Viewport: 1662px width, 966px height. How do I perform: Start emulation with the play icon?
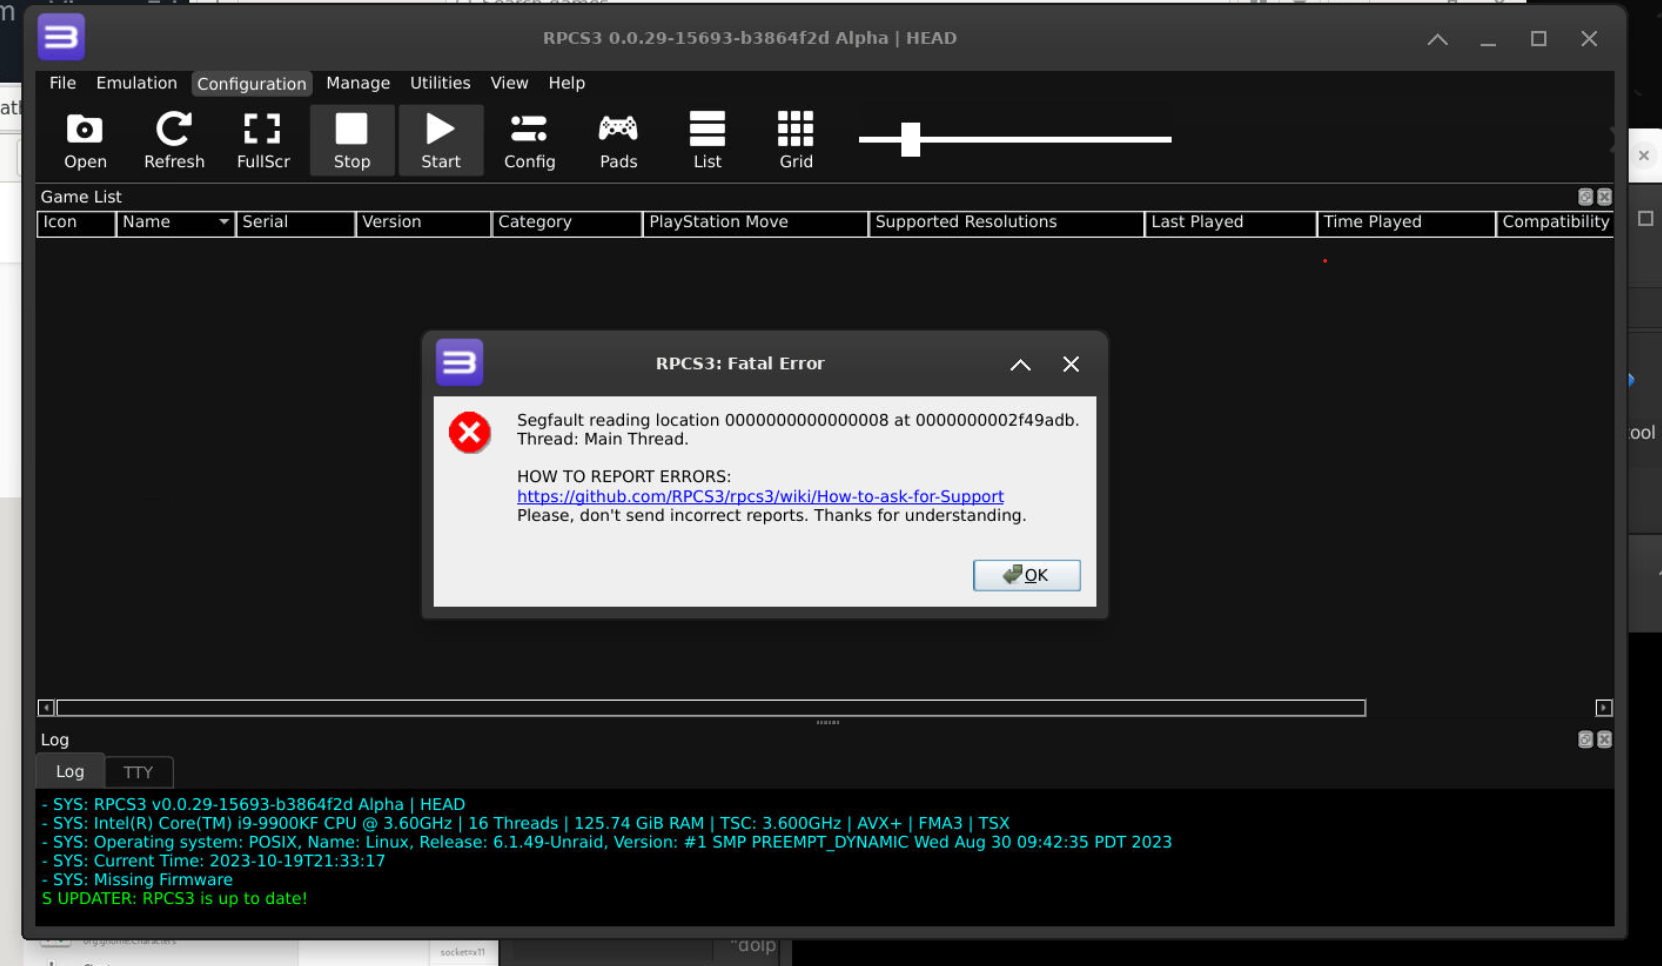(x=440, y=140)
